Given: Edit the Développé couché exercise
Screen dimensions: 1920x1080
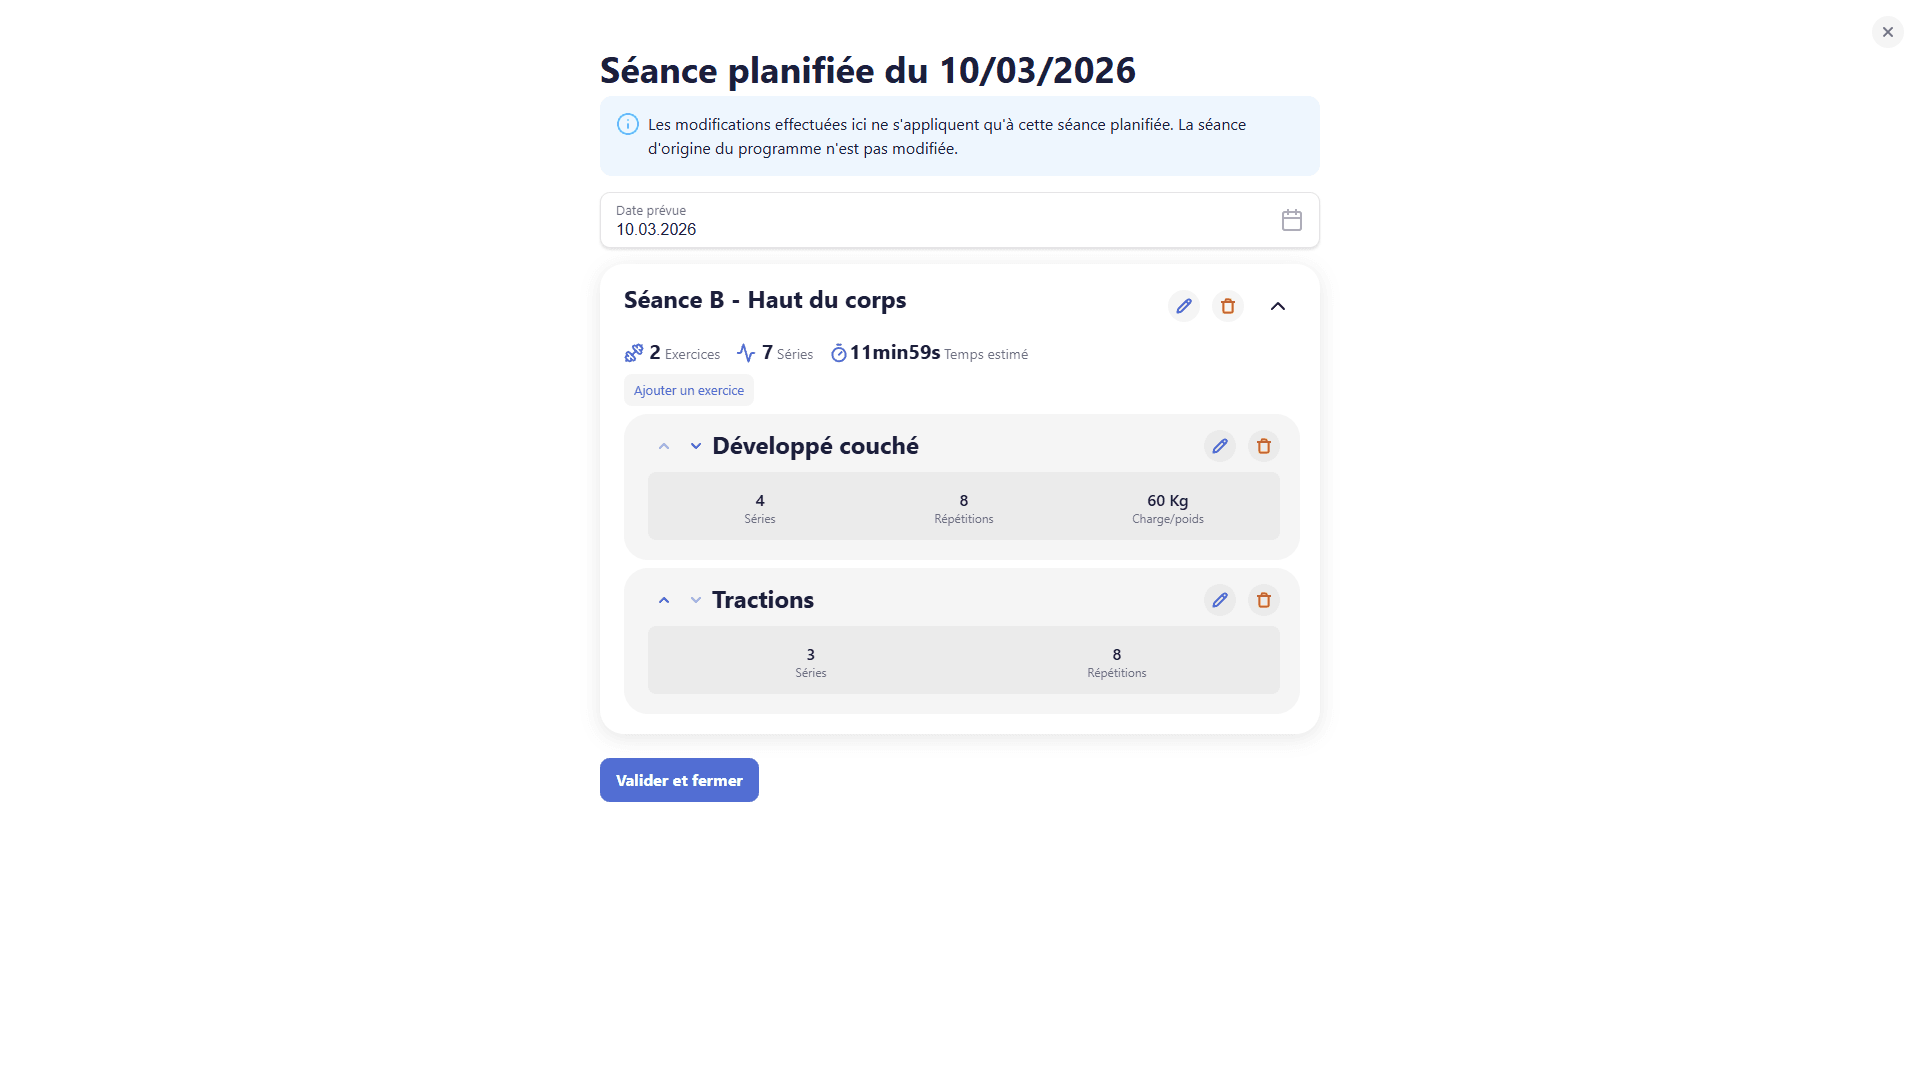Looking at the screenshot, I should [x=1219, y=446].
